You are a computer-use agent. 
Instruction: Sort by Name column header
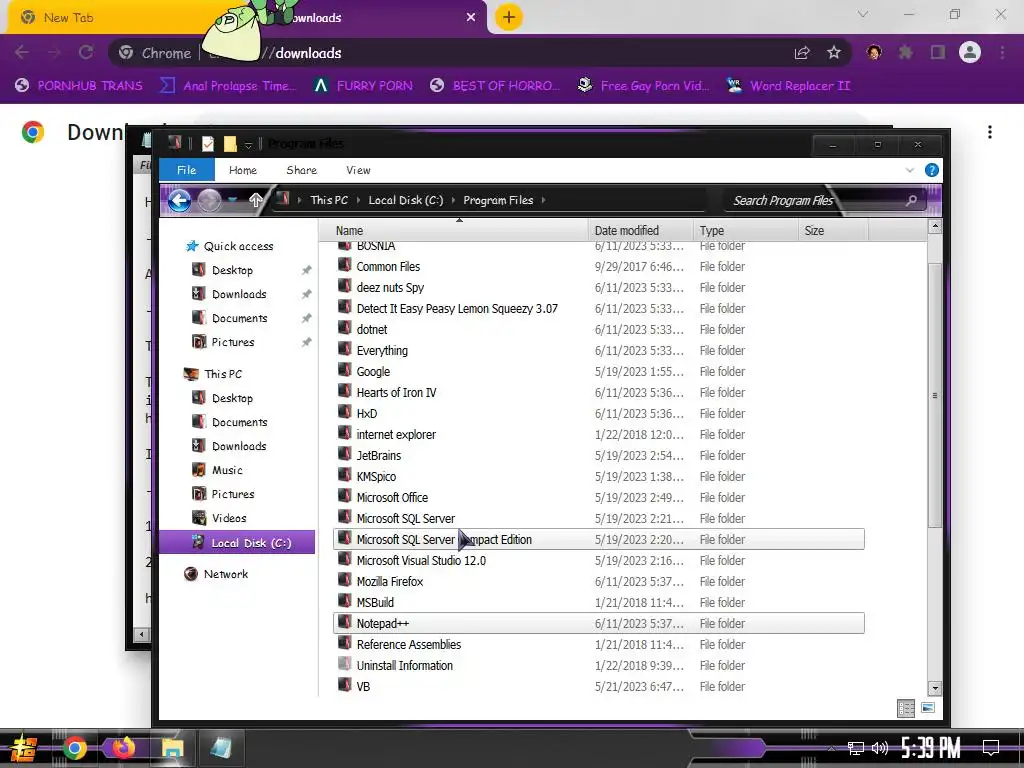(x=453, y=231)
